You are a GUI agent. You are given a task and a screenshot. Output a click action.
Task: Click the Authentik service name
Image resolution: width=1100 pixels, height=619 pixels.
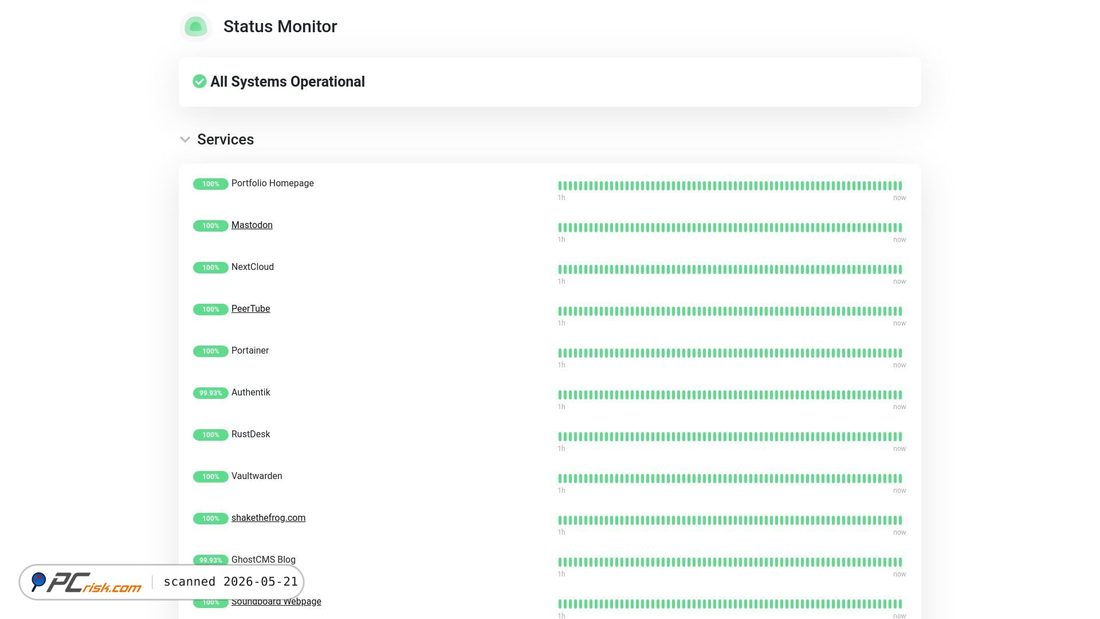250,392
